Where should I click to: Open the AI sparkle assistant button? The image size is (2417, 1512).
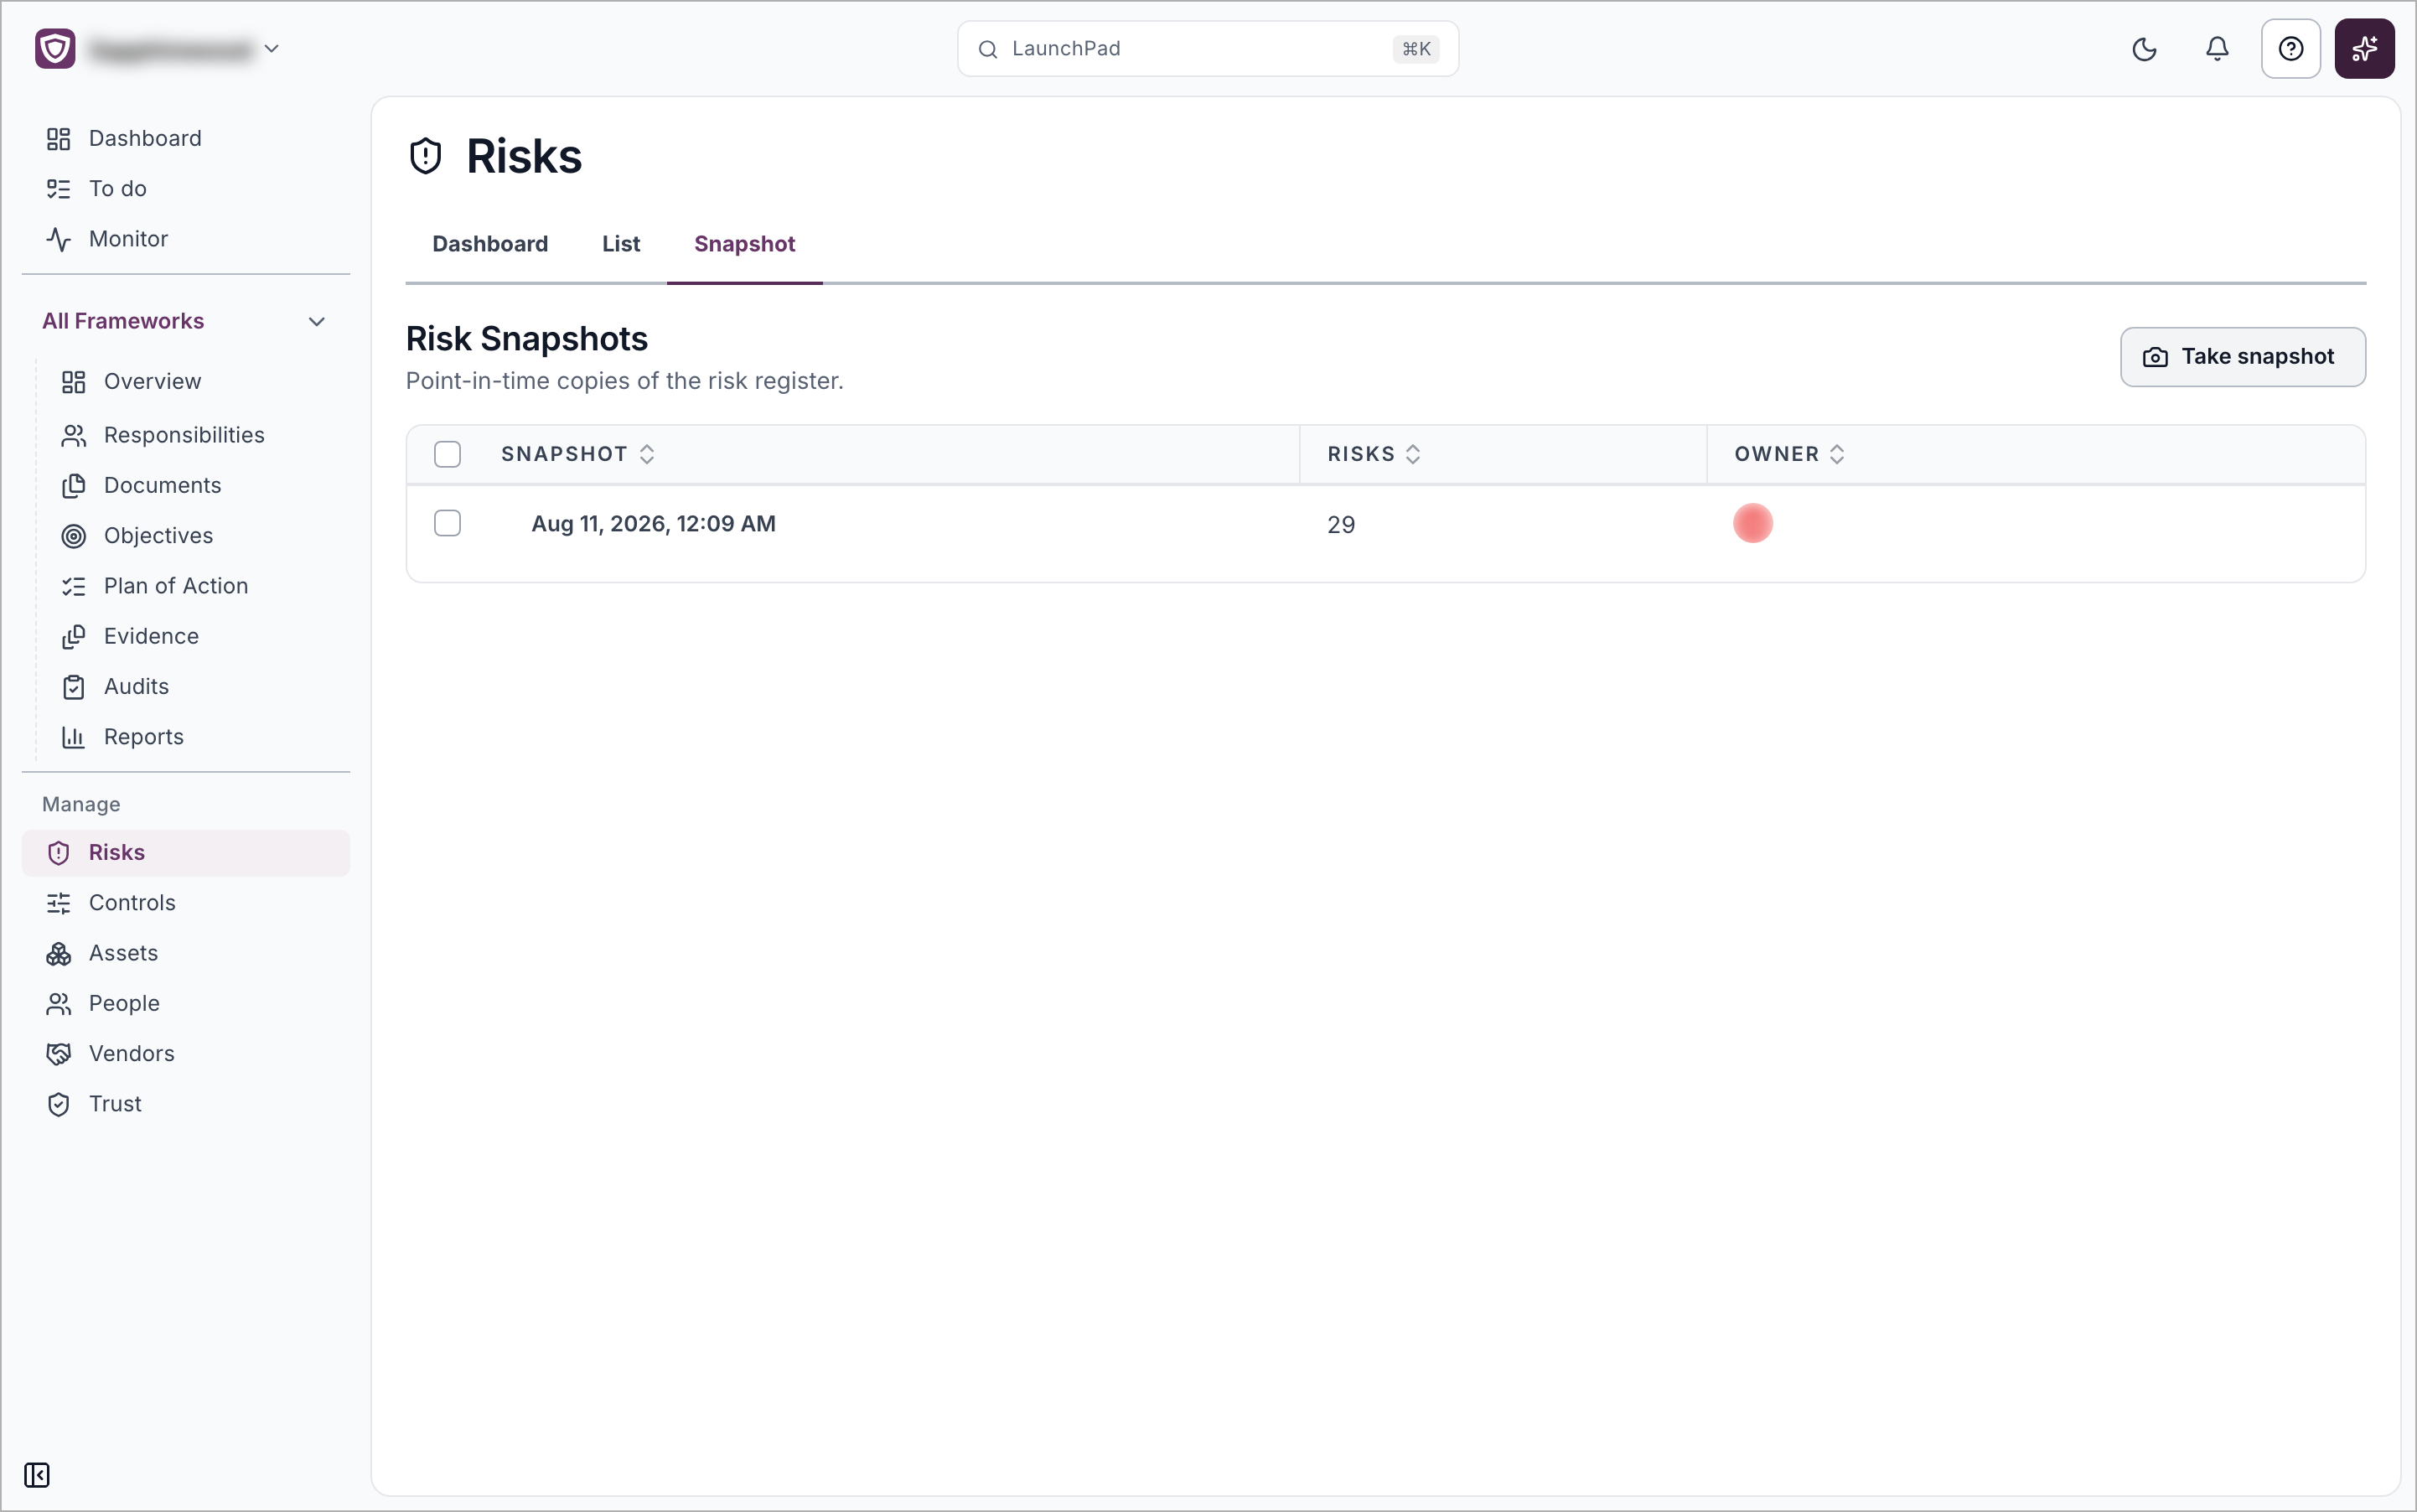(x=2363, y=48)
